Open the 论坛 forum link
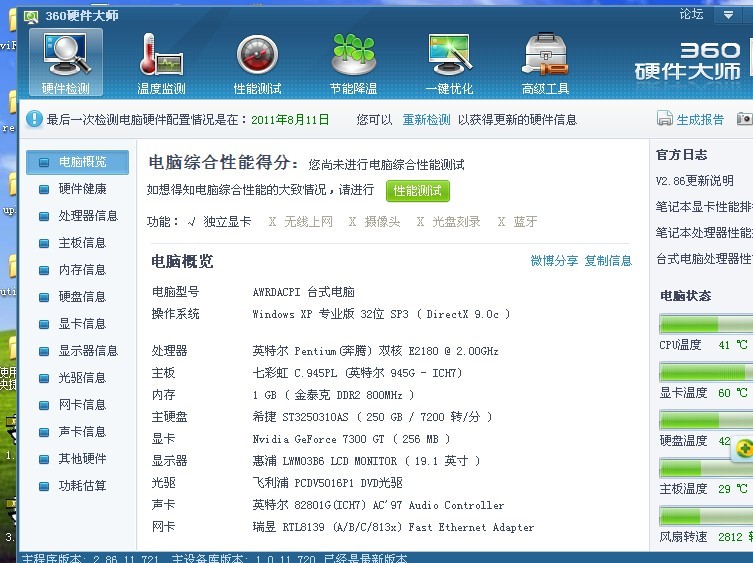 tap(691, 14)
